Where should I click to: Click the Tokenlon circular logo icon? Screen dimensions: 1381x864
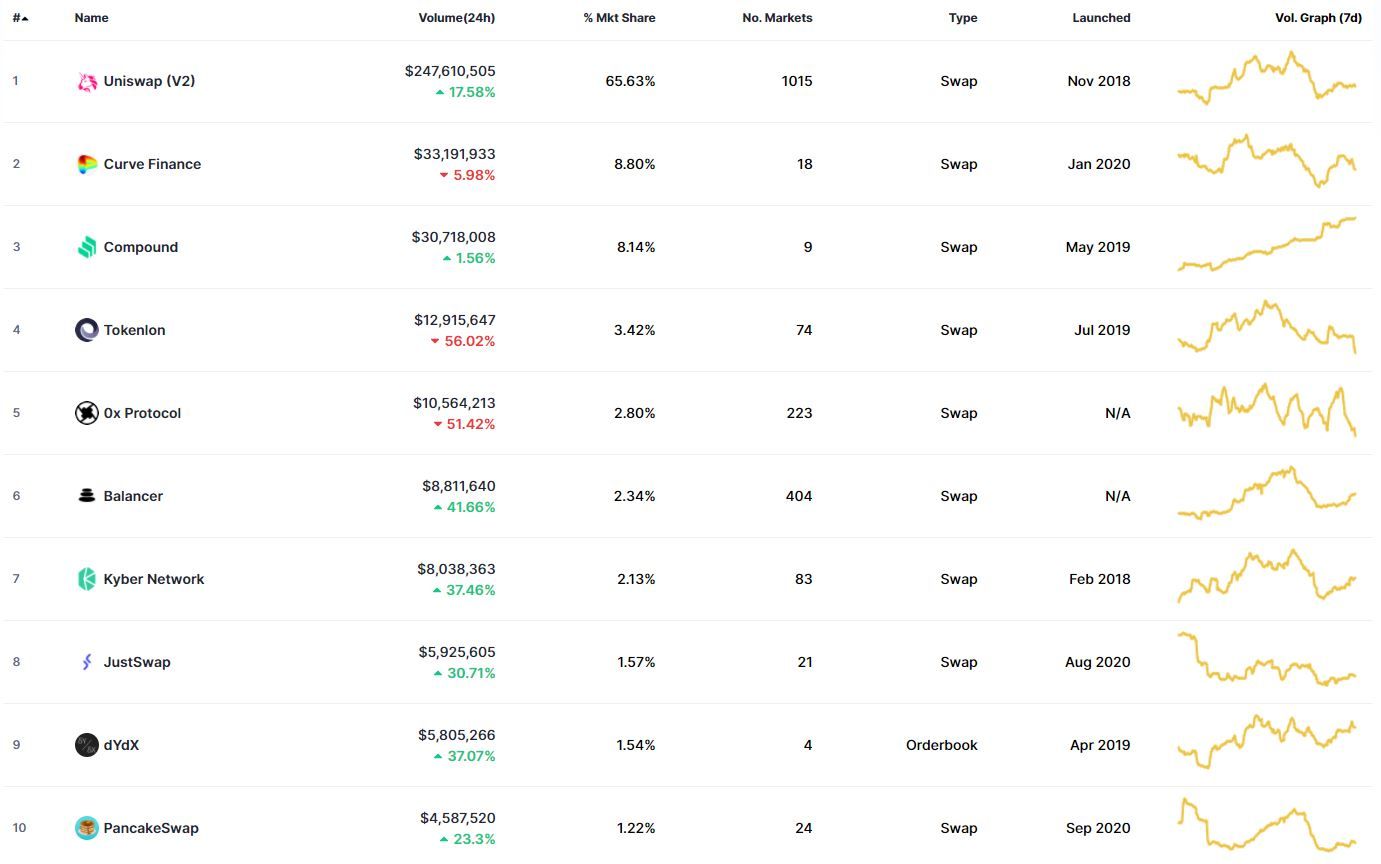(x=87, y=330)
